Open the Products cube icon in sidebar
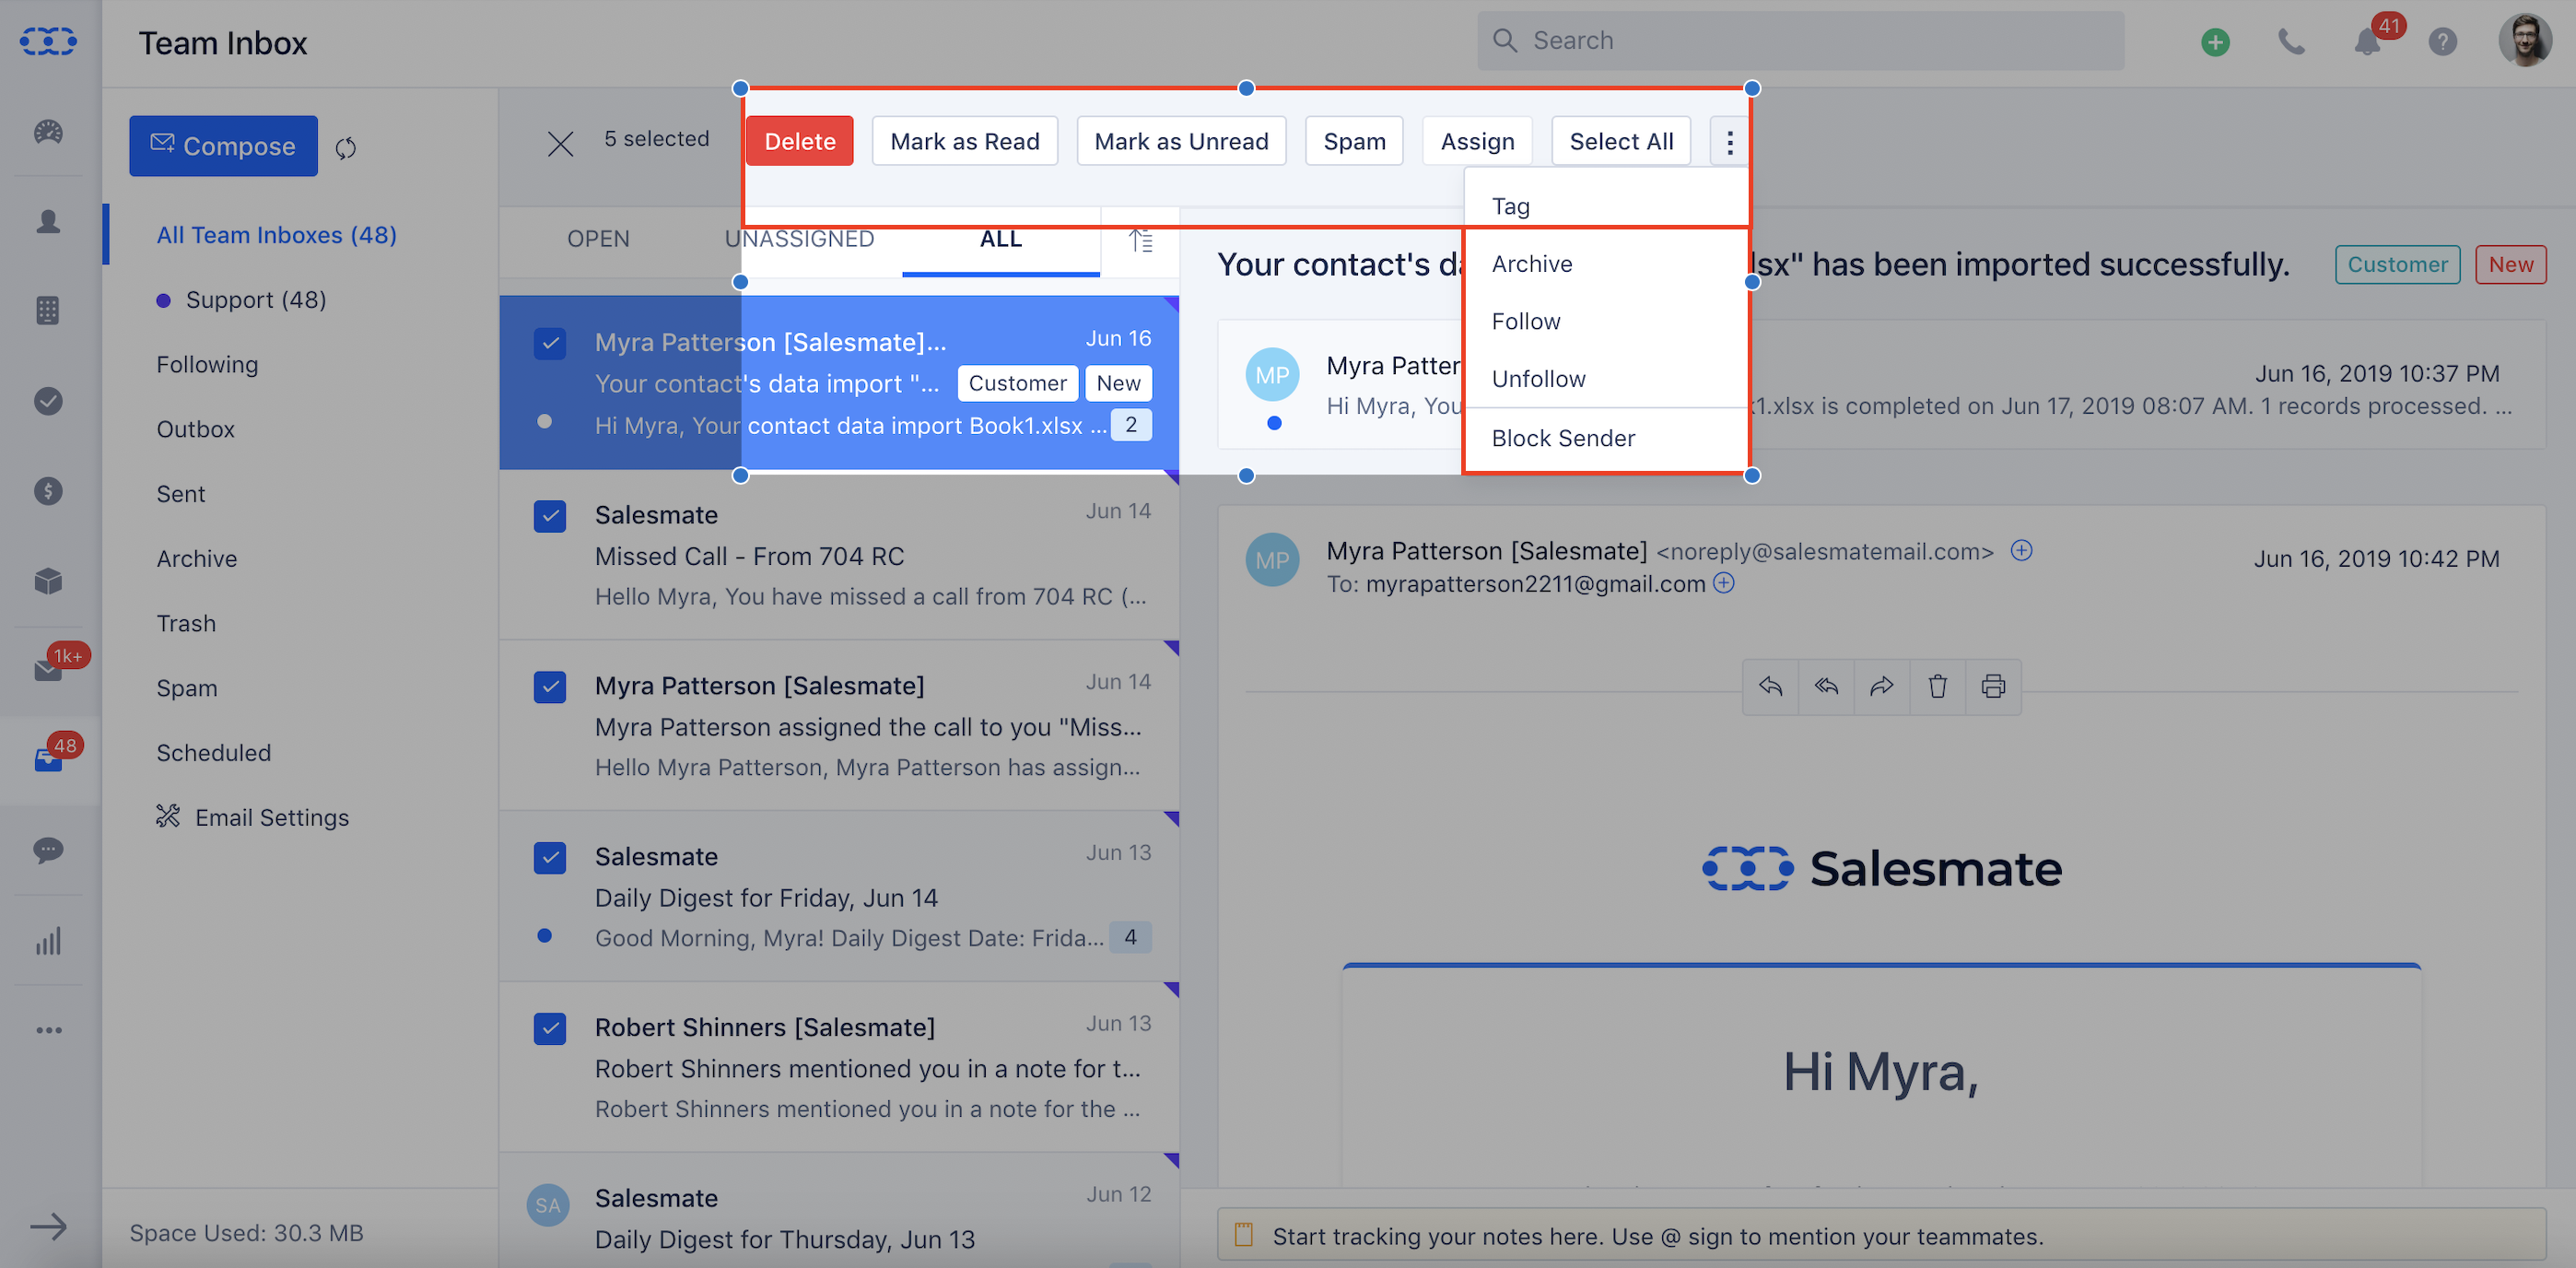2576x1268 pixels. [48, 581]
